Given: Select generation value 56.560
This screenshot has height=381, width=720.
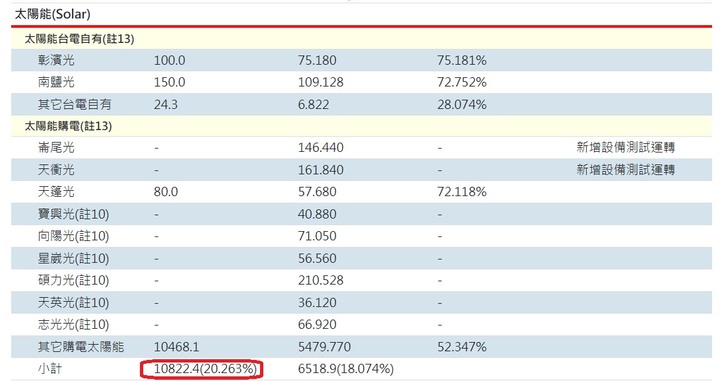Looking at the screenshot, I should [317, 258].
